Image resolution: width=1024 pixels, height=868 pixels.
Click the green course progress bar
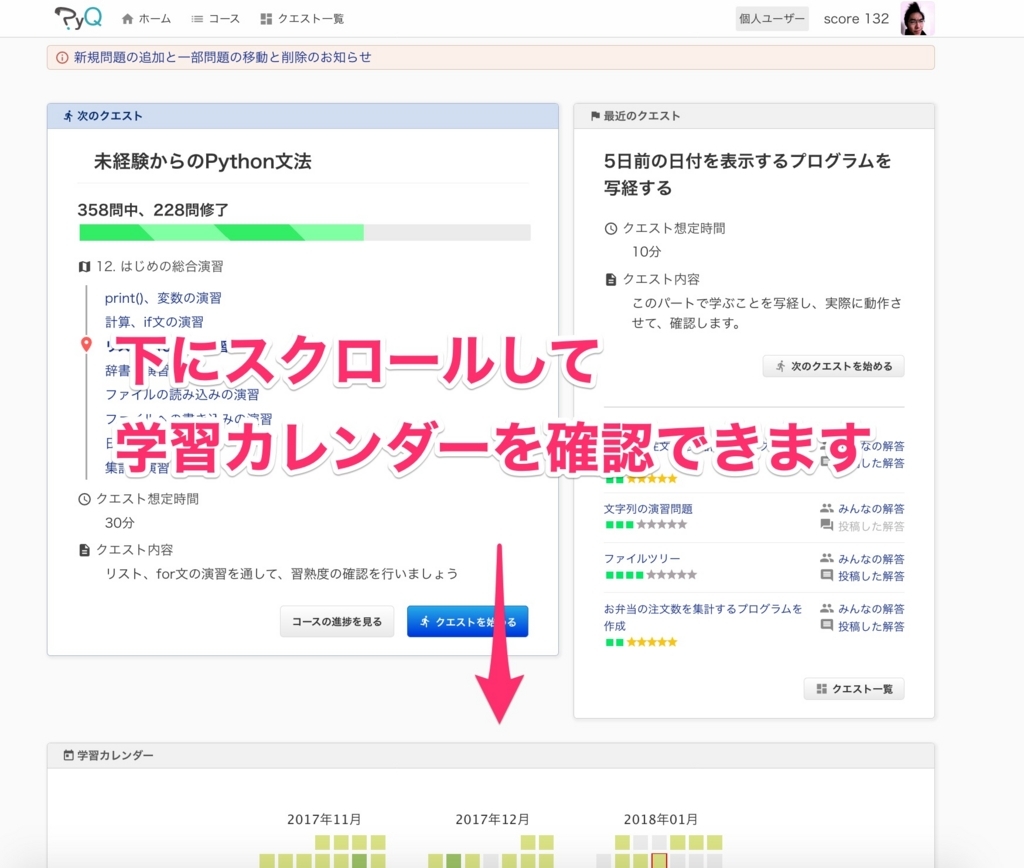point(220,232)
